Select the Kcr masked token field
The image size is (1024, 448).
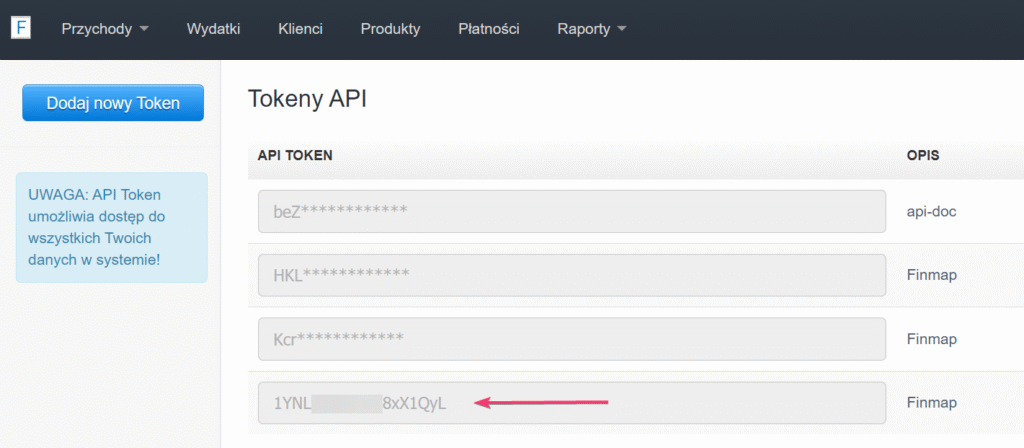(572, 339)
